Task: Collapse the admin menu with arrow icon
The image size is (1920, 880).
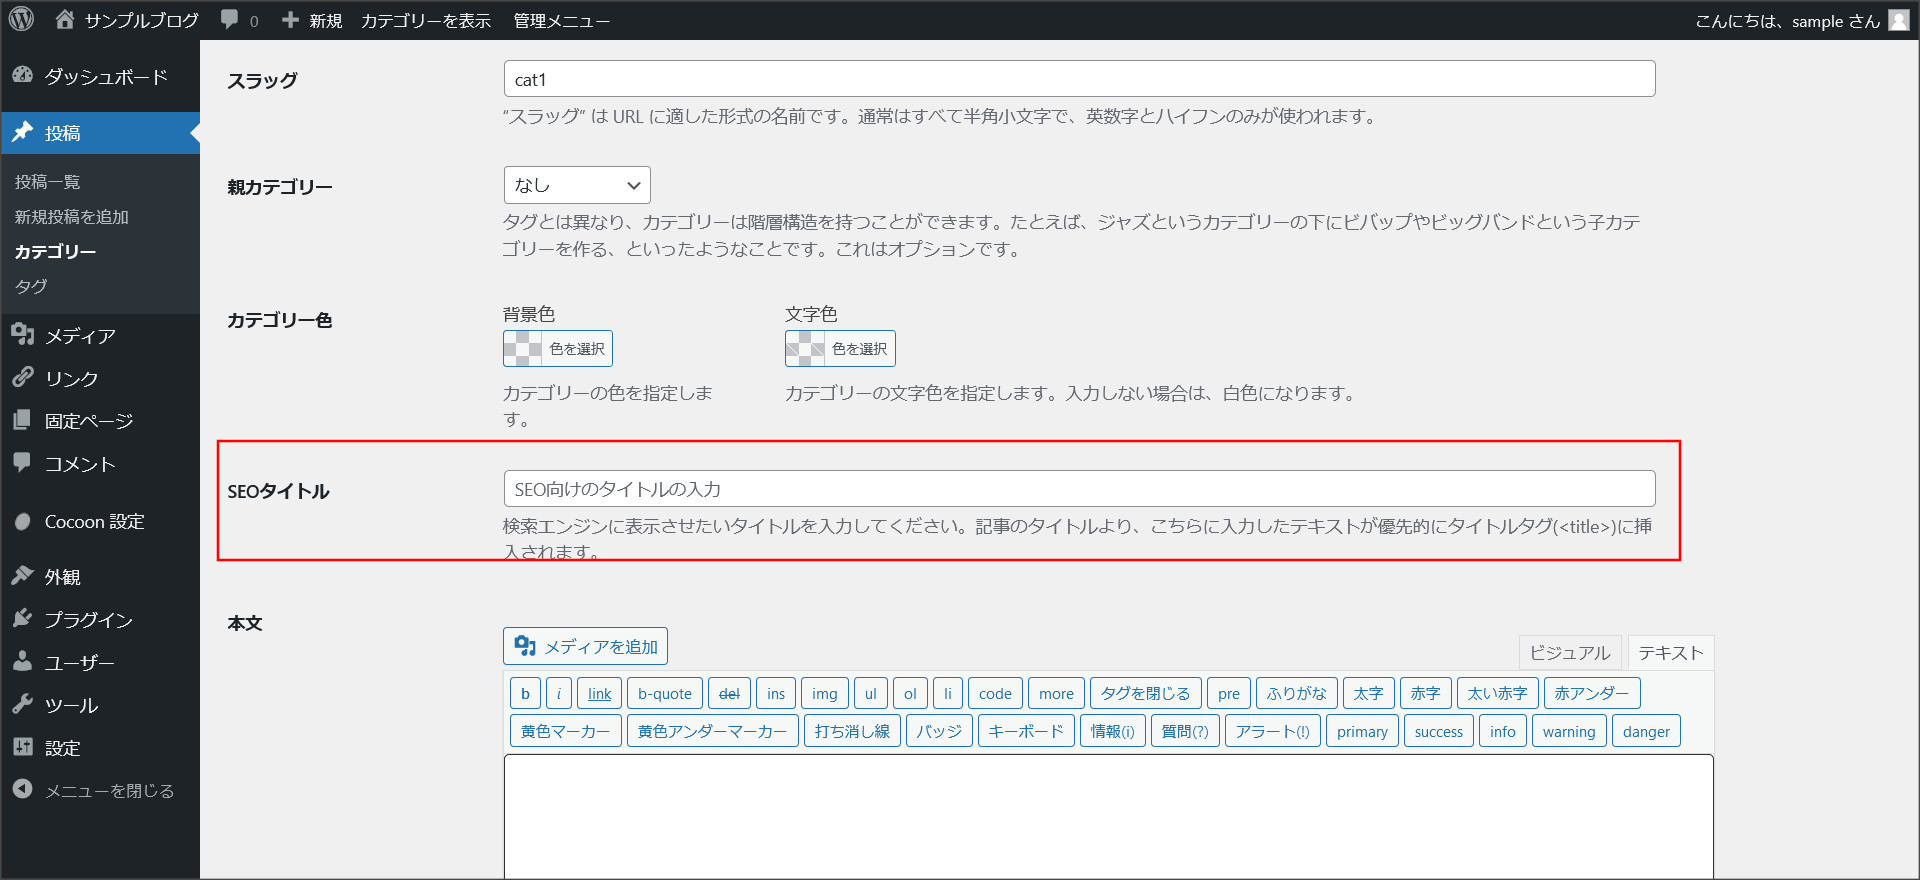Action: point(23,790)
